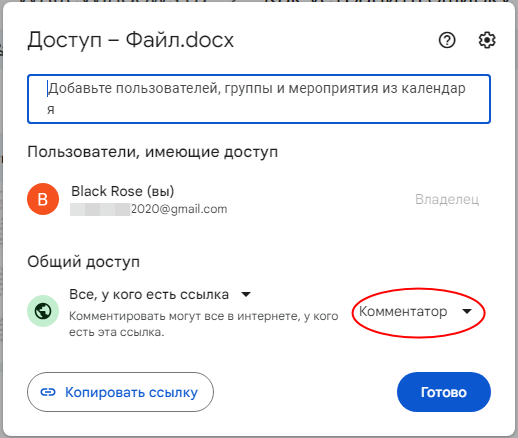This screenshot has height=438, width=518.
Task: Open the help question mark icon
Action: coord(447,40)
